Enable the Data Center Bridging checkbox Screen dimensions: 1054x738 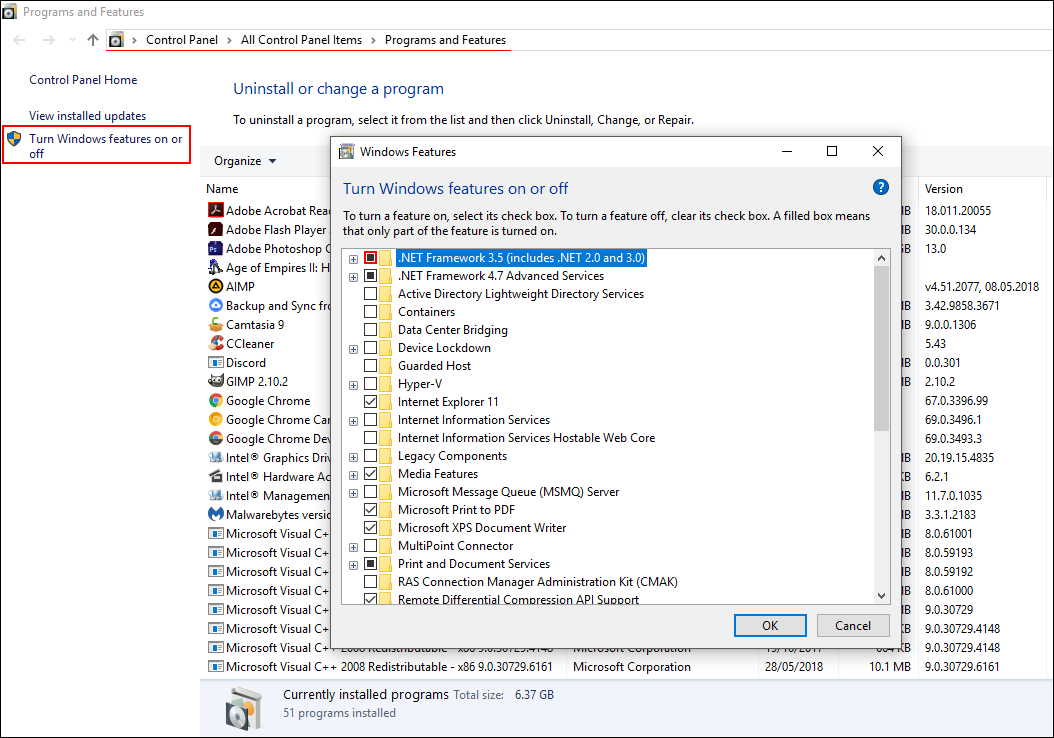(370, 329)
